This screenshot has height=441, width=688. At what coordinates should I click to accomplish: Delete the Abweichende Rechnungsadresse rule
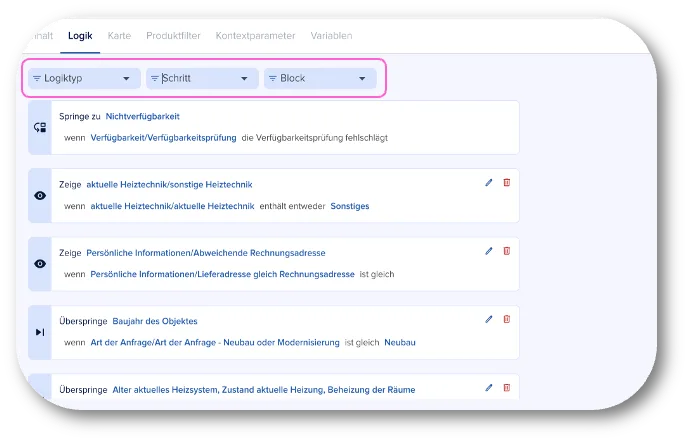[507, 251]
